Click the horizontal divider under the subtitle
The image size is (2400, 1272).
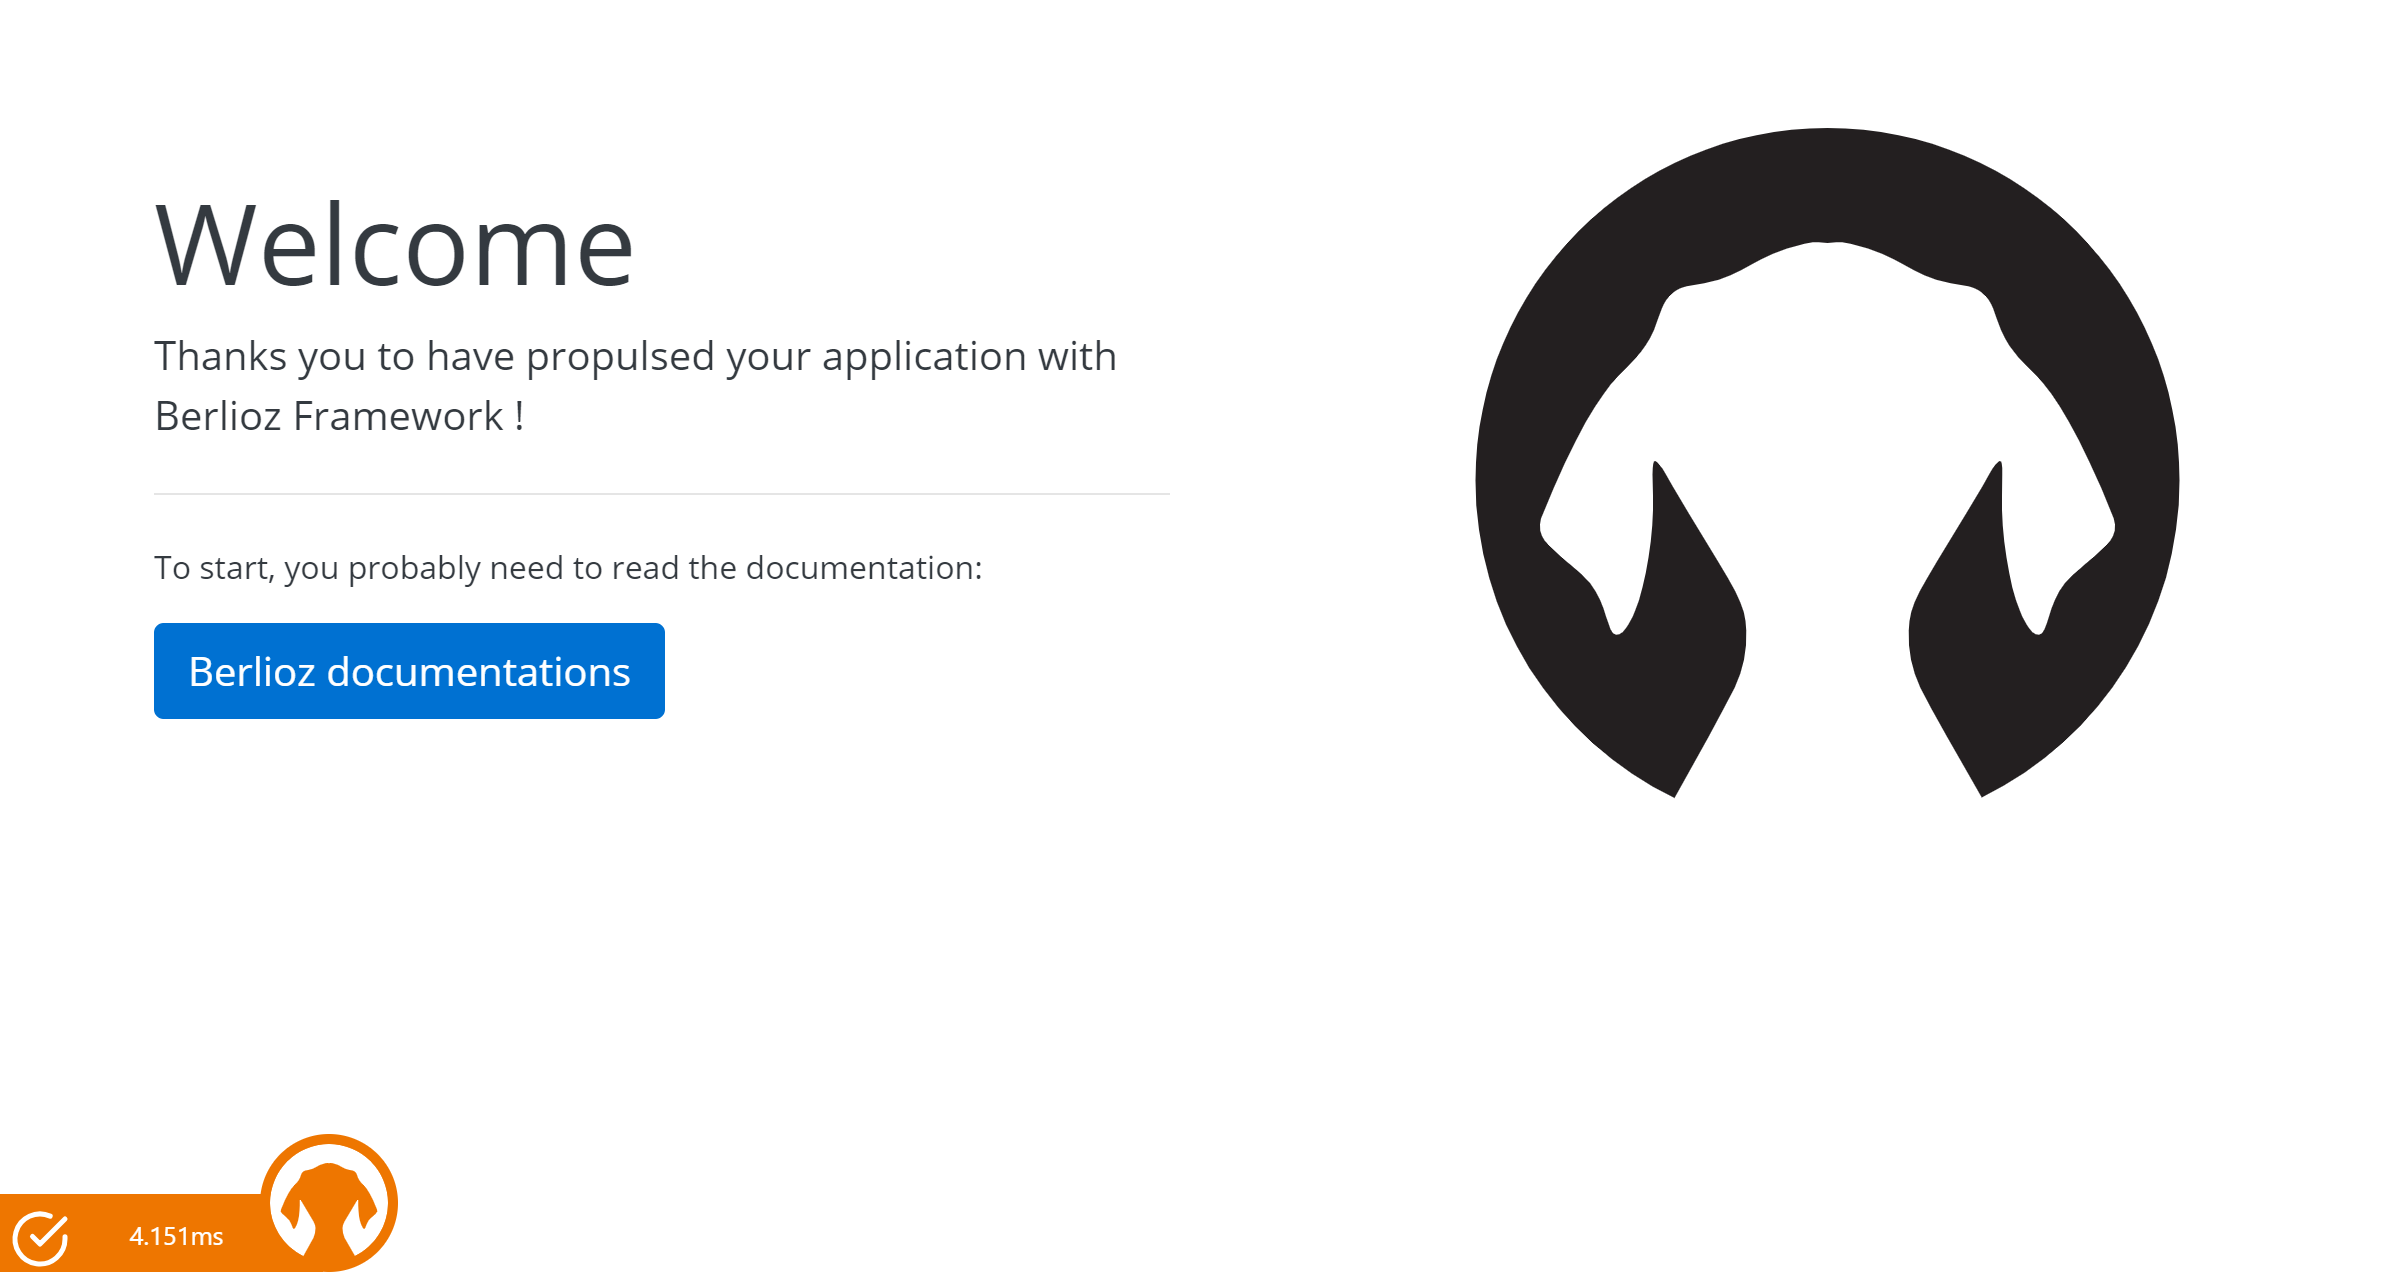[x=661, y=494]
